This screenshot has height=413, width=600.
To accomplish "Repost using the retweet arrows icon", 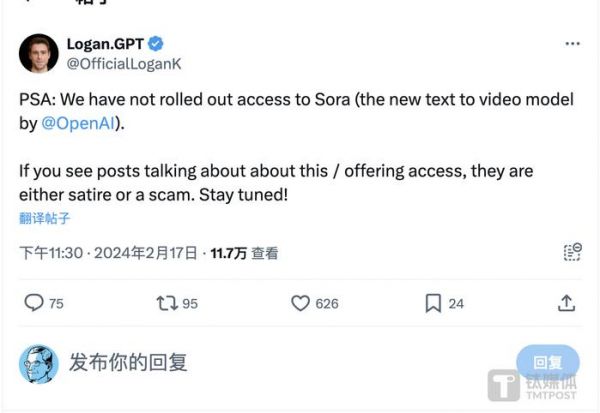I will pyautogui.click(x=167, y=303).
